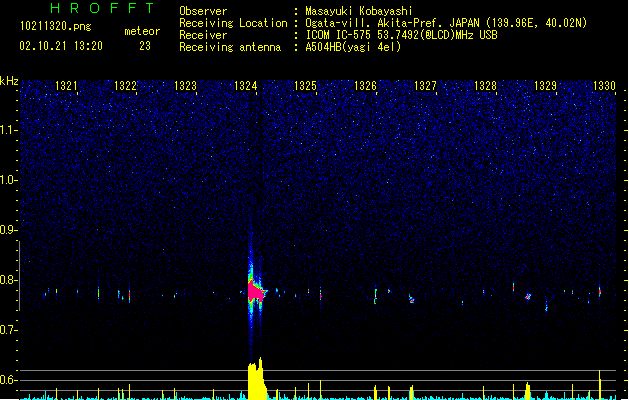This screenshot has width=629, height=400.
Task: Click the tall yellow intensity peak at 1324
Action: tap(257, 379)
